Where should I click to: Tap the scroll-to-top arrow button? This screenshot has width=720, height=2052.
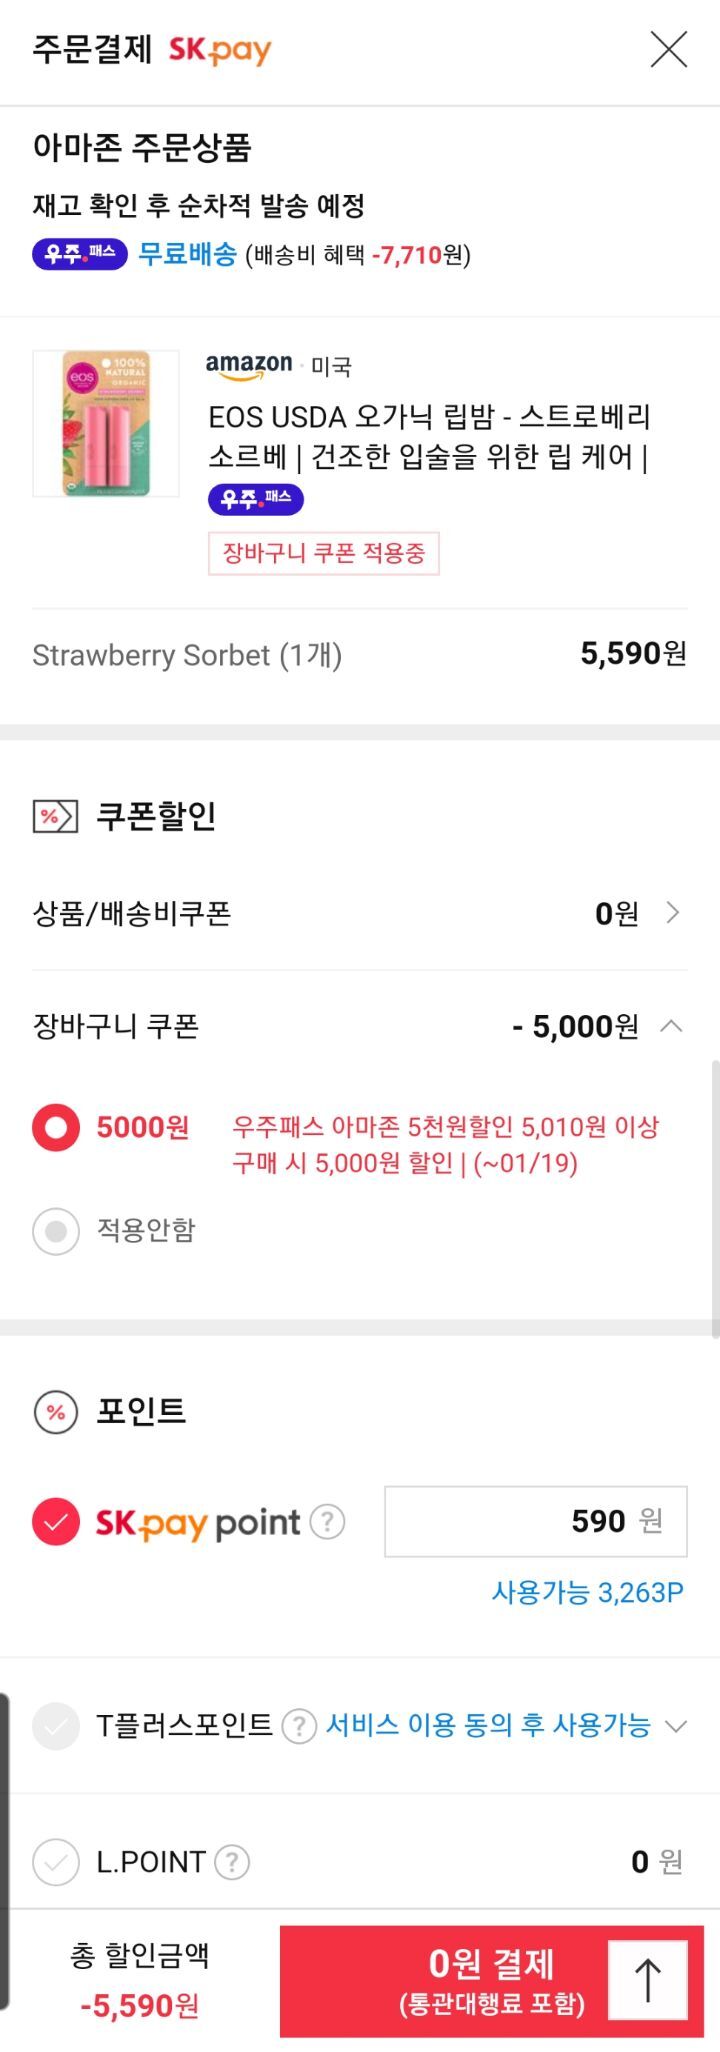point(648,1979)
